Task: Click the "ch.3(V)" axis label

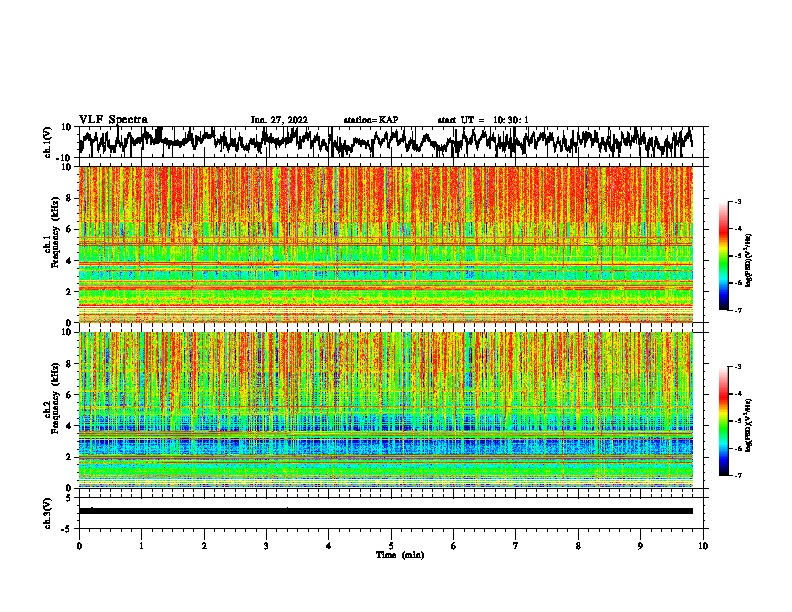Action: coord(48,513)
